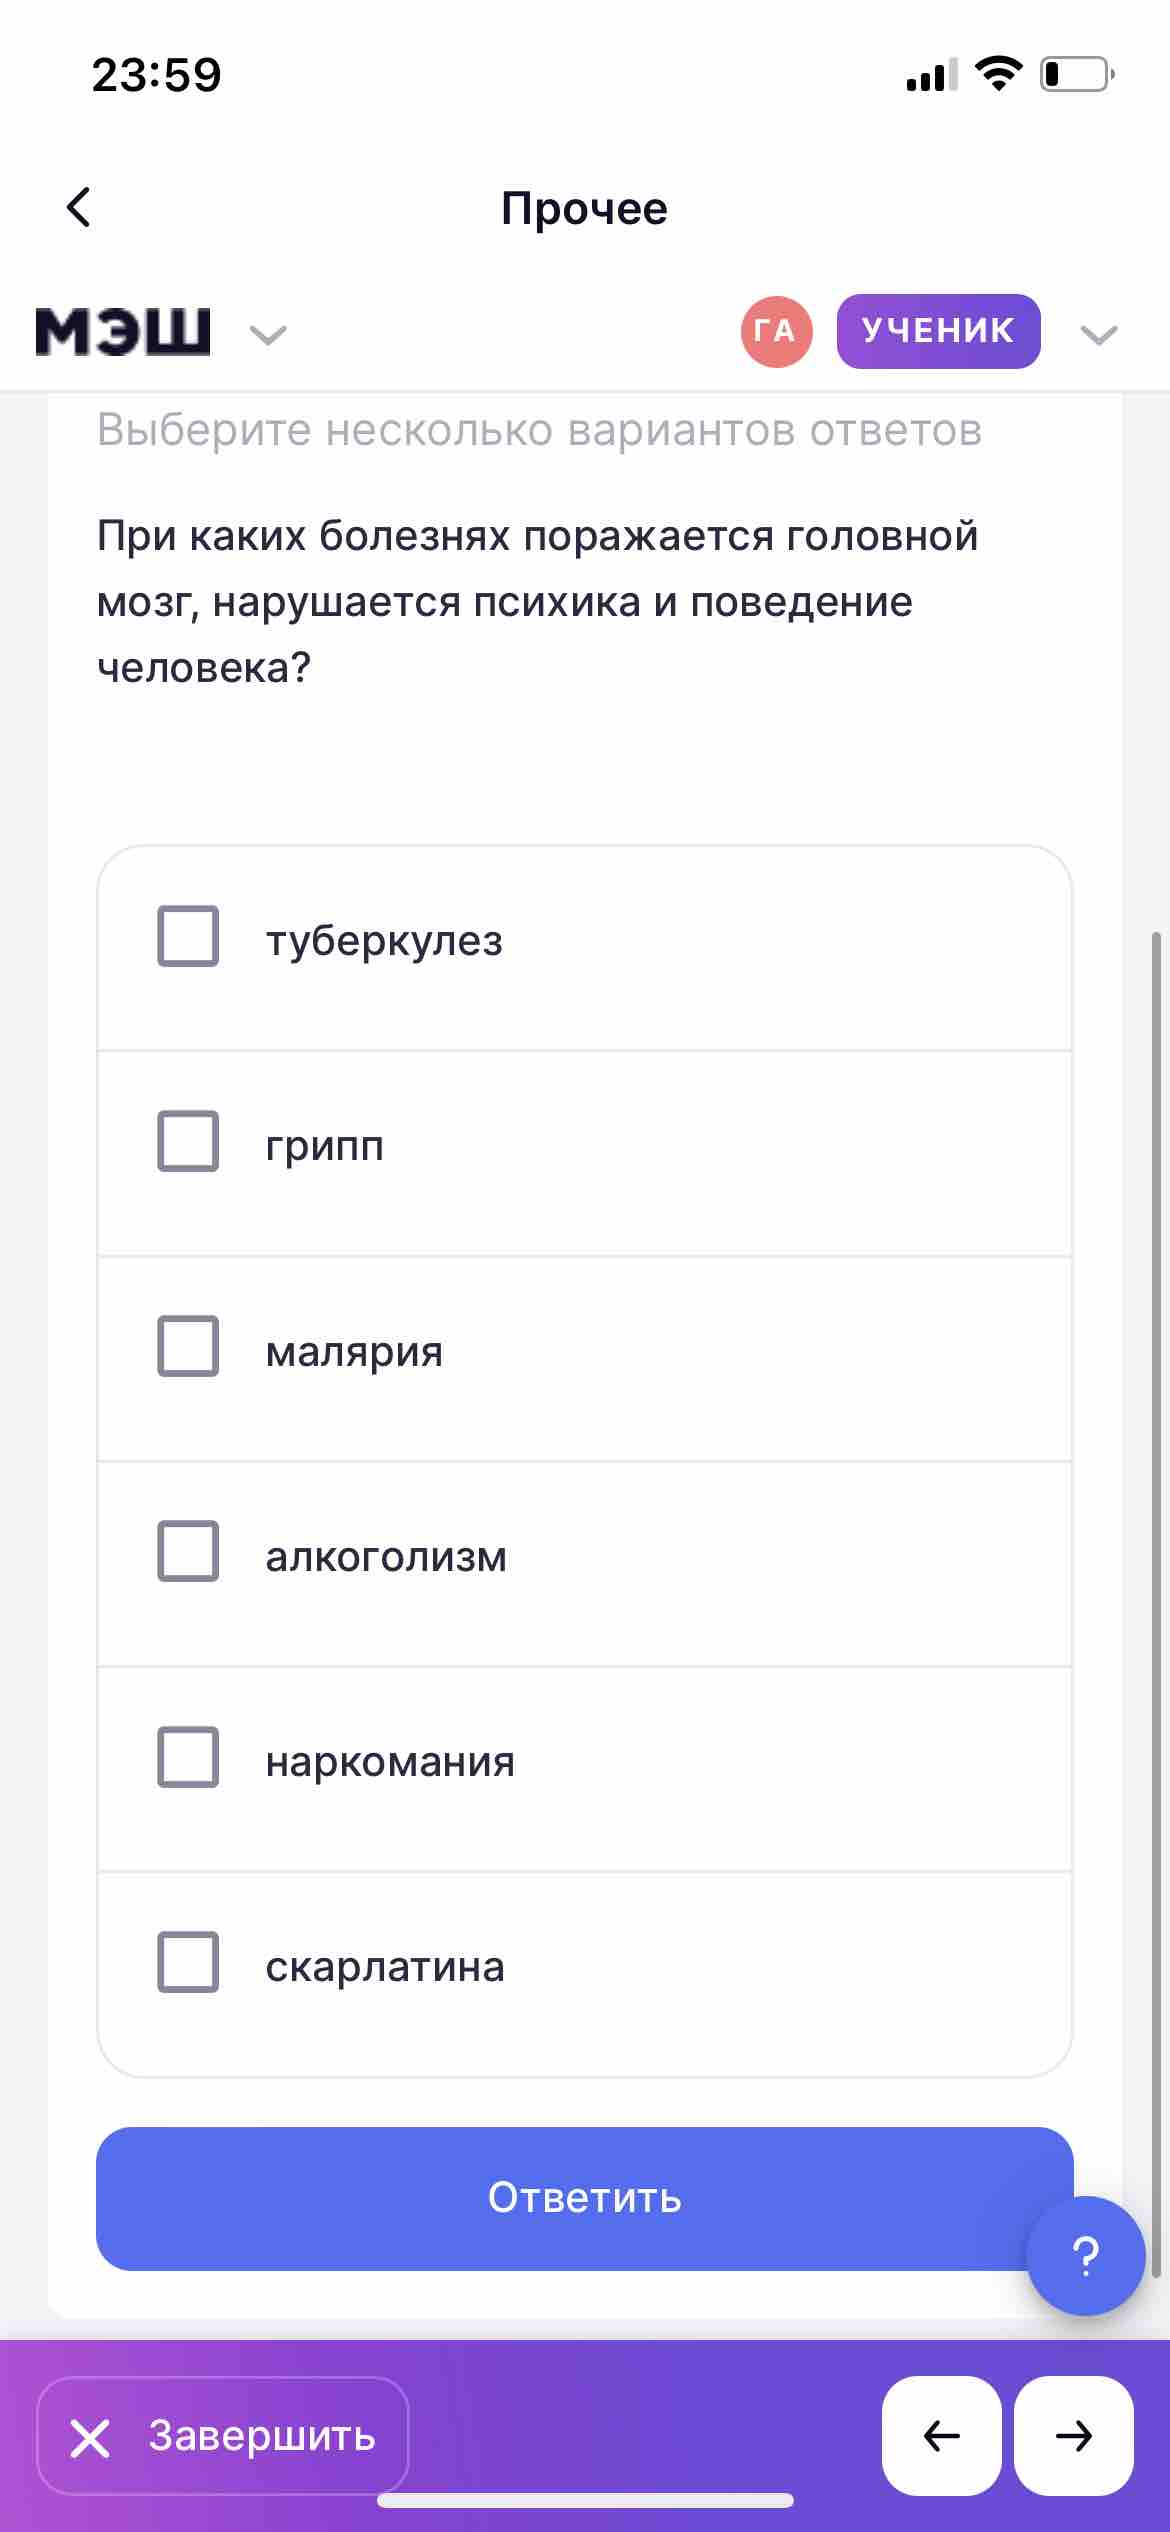The height and width of the screenshot is (2532, 1170).
Task: Tick the наркомания checkbox
Action: (x=188, y=1756)
